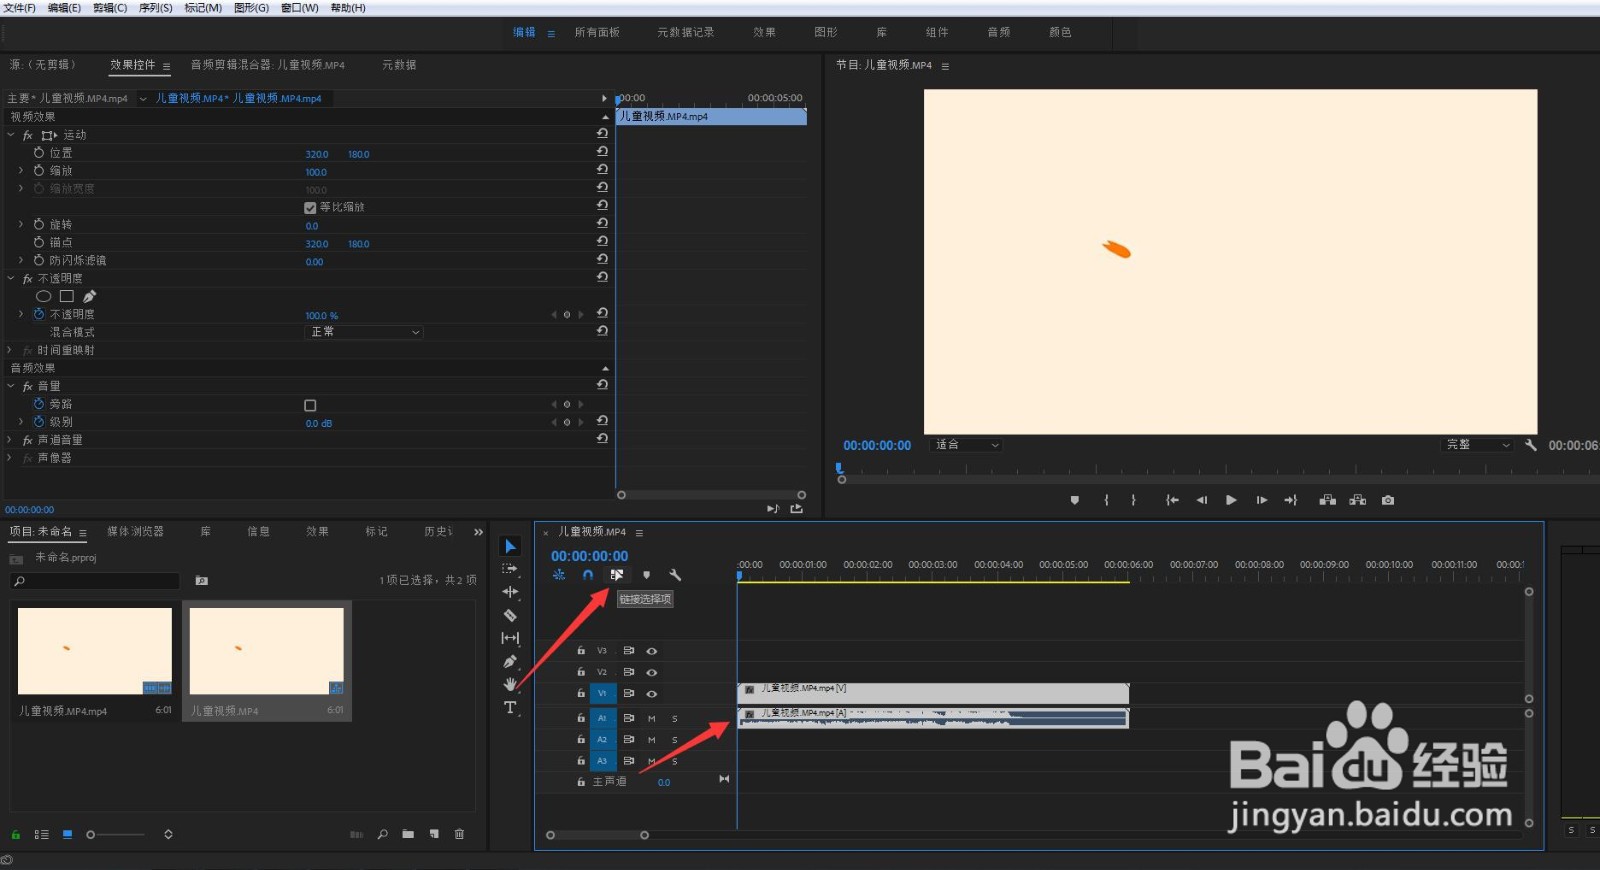Click Export Frame camera icon

point(1388,500)
